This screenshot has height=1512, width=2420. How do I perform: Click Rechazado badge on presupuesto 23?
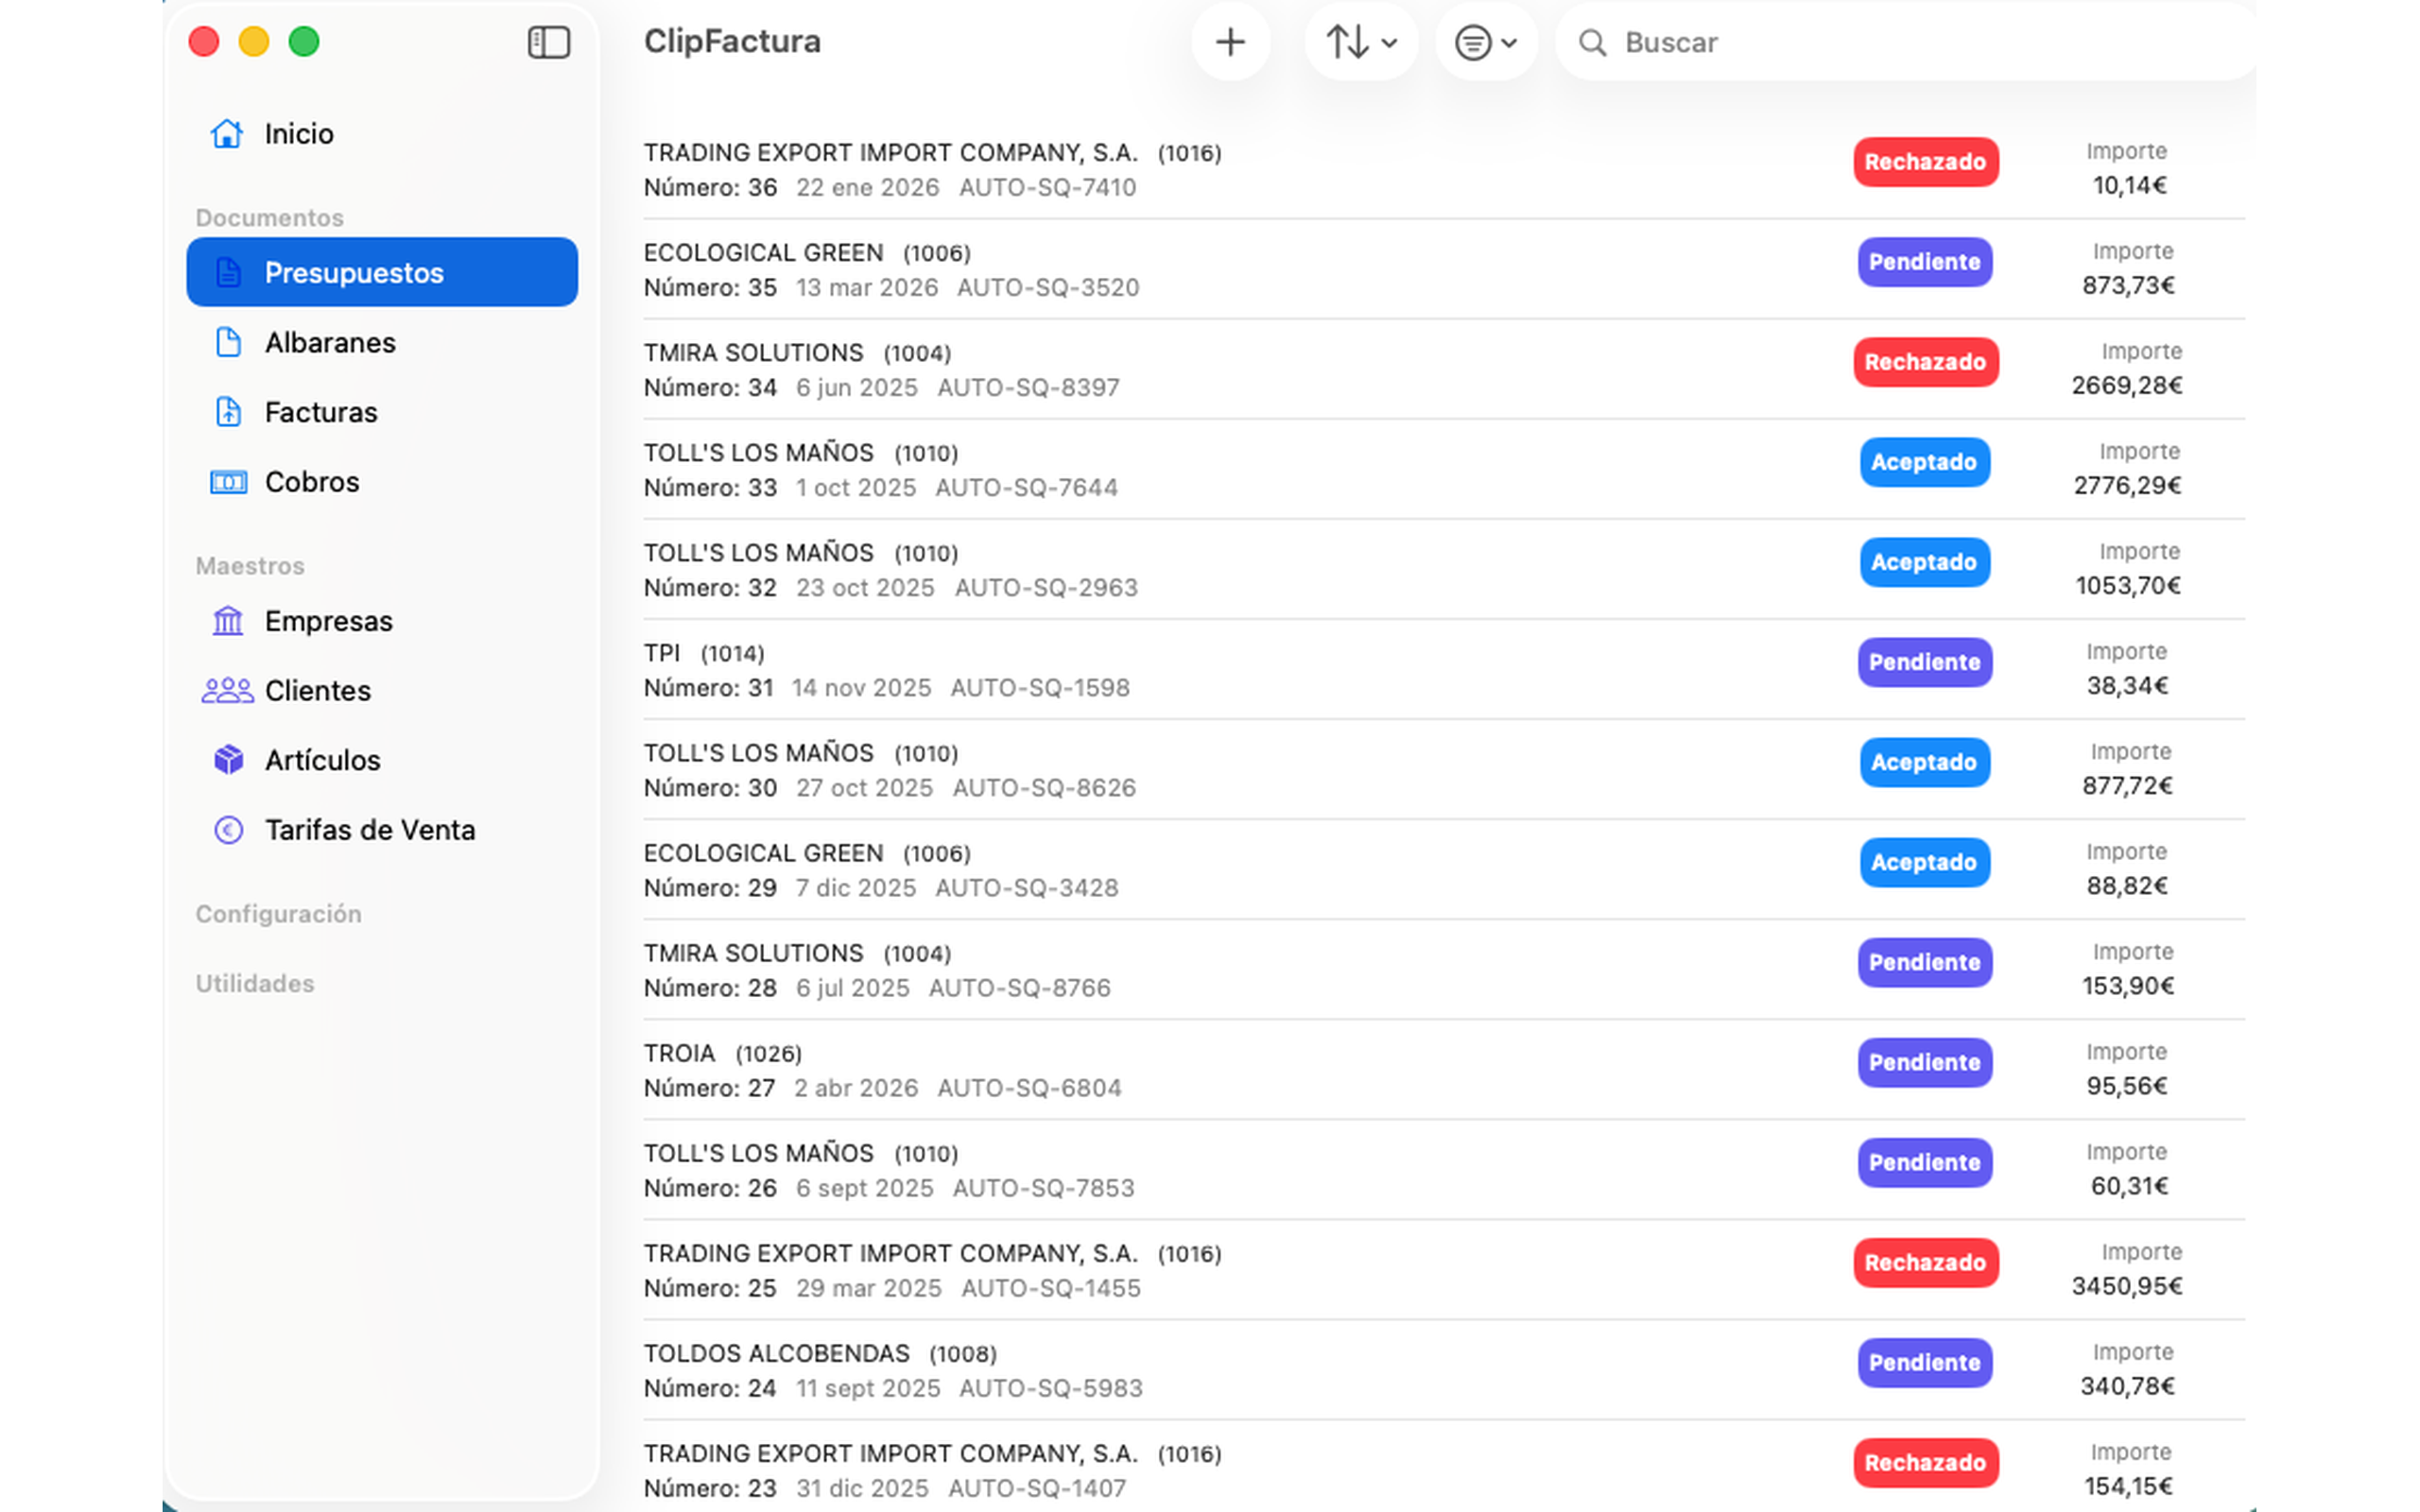(1925, 1462)
